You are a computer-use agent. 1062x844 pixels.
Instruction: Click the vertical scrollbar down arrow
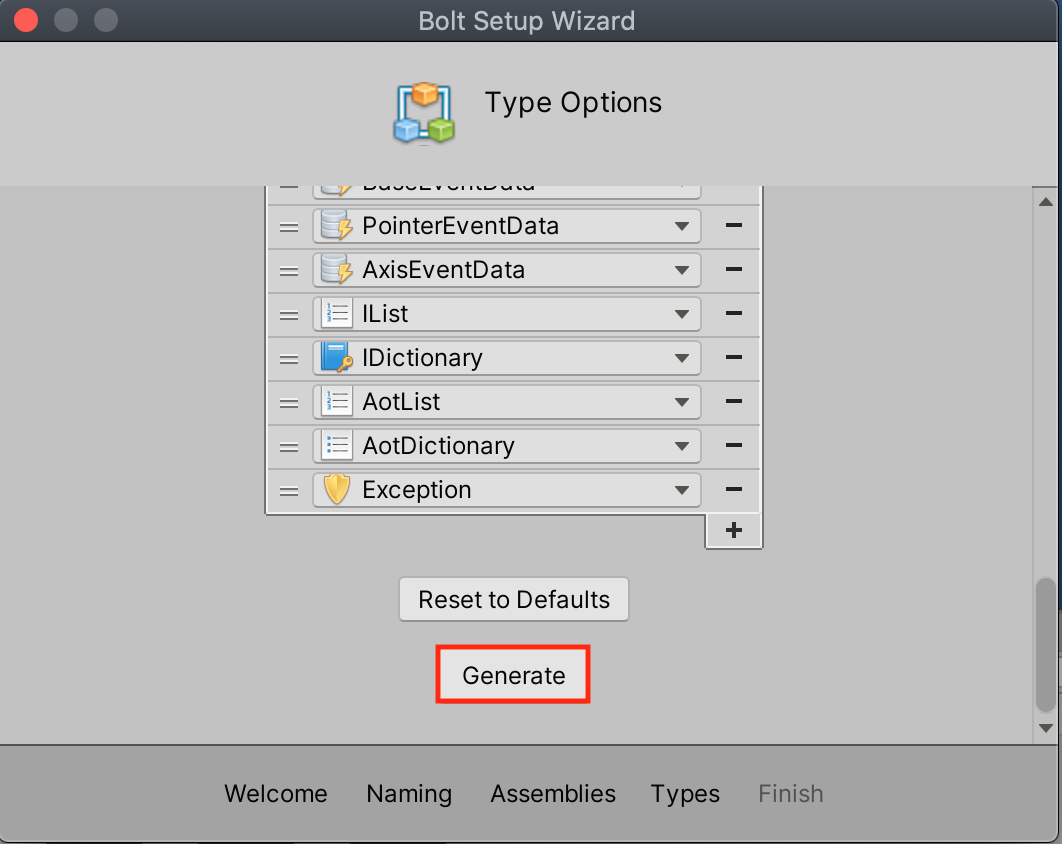1048,728
